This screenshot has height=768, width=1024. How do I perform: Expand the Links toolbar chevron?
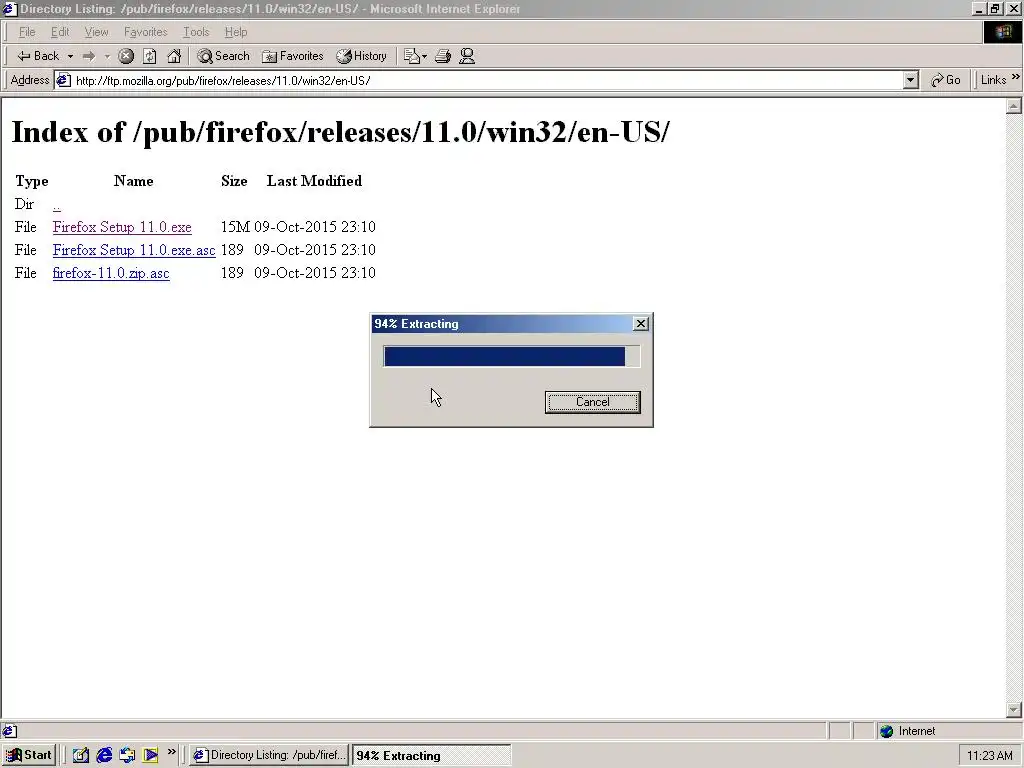[1016, 77]
